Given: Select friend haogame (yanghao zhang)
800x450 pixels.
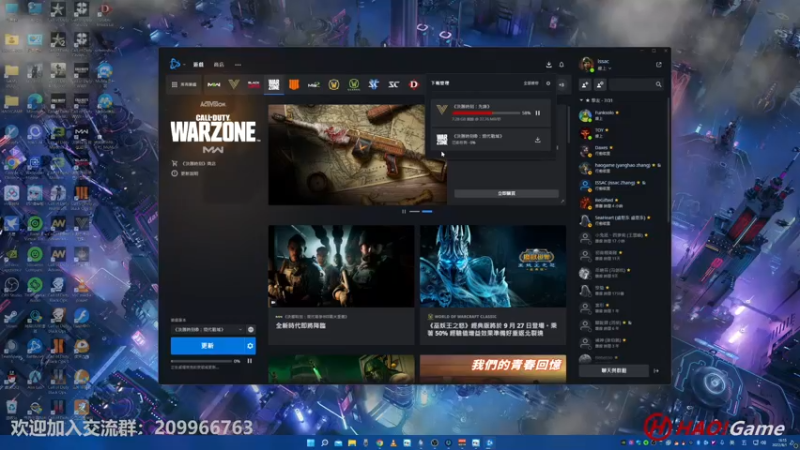Looking at the screenshot, I should [x=620, y=168].
